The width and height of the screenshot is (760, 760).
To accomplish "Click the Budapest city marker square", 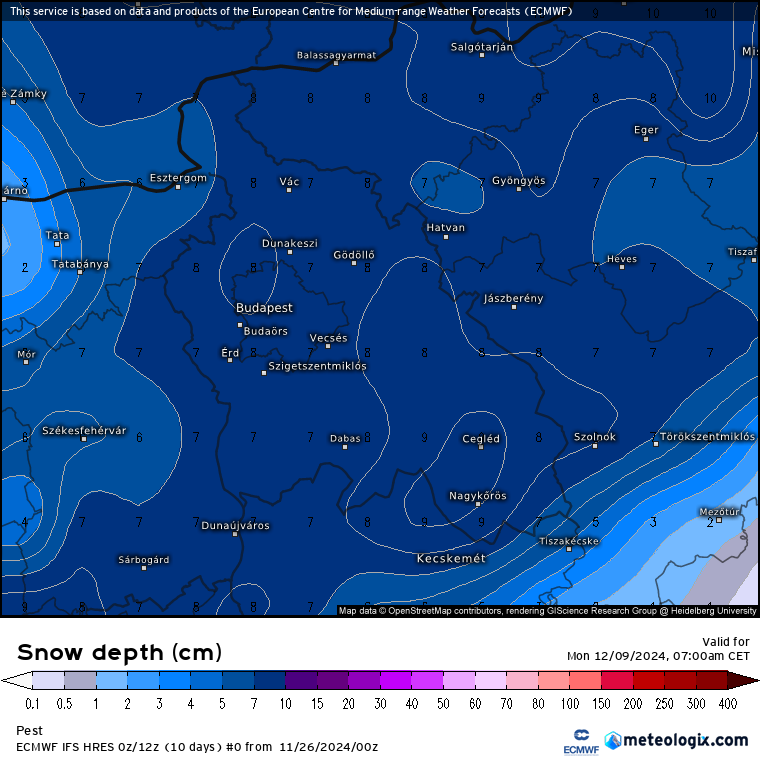I will tap(240, 325).
